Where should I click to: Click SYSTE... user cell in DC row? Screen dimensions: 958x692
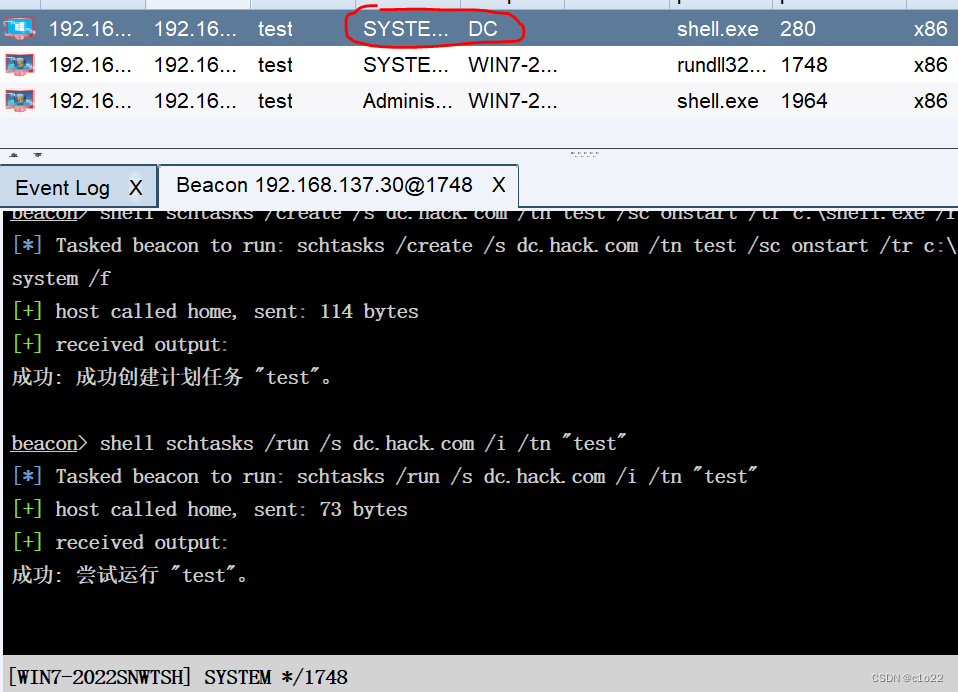406,29
